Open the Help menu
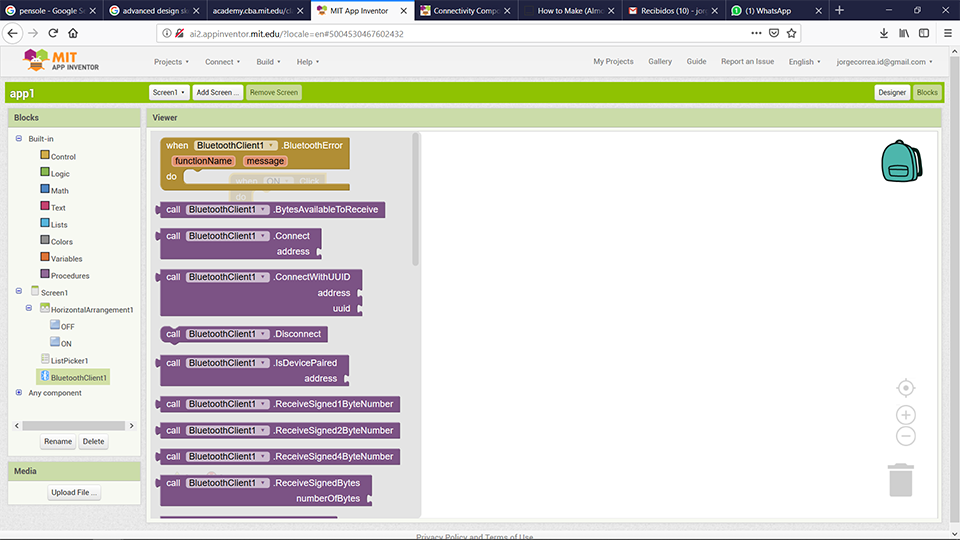 point(308,62)
